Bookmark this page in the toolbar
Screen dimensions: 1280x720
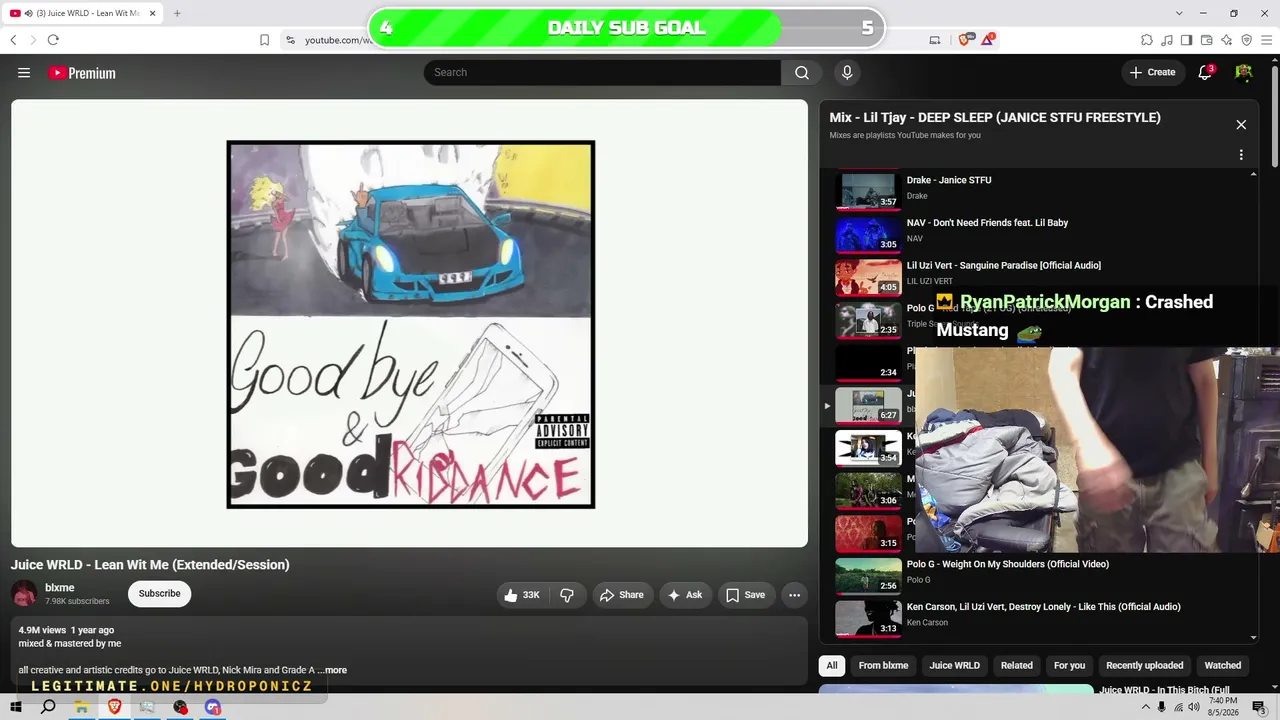(x=264, y=40)
